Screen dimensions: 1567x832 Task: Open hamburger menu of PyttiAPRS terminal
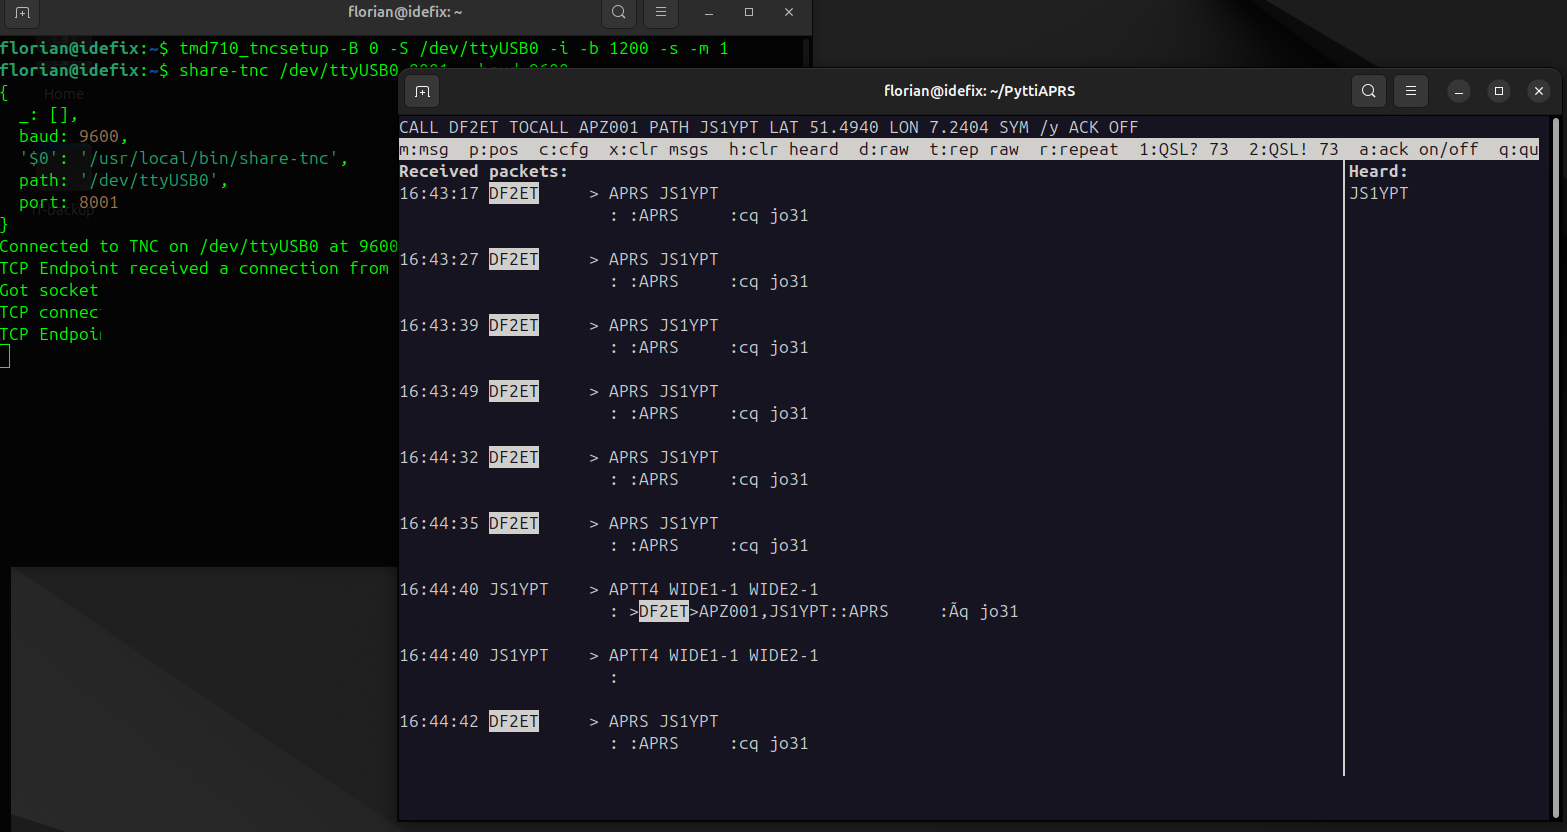tap(1410, 91)
